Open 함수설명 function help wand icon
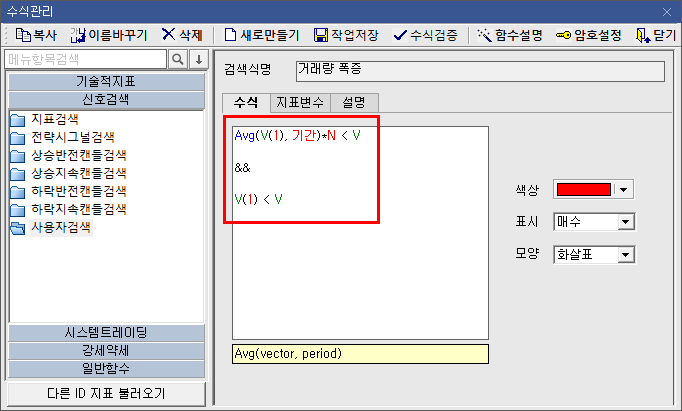Screen dimensions: 682x411 (x=484, y=35)
